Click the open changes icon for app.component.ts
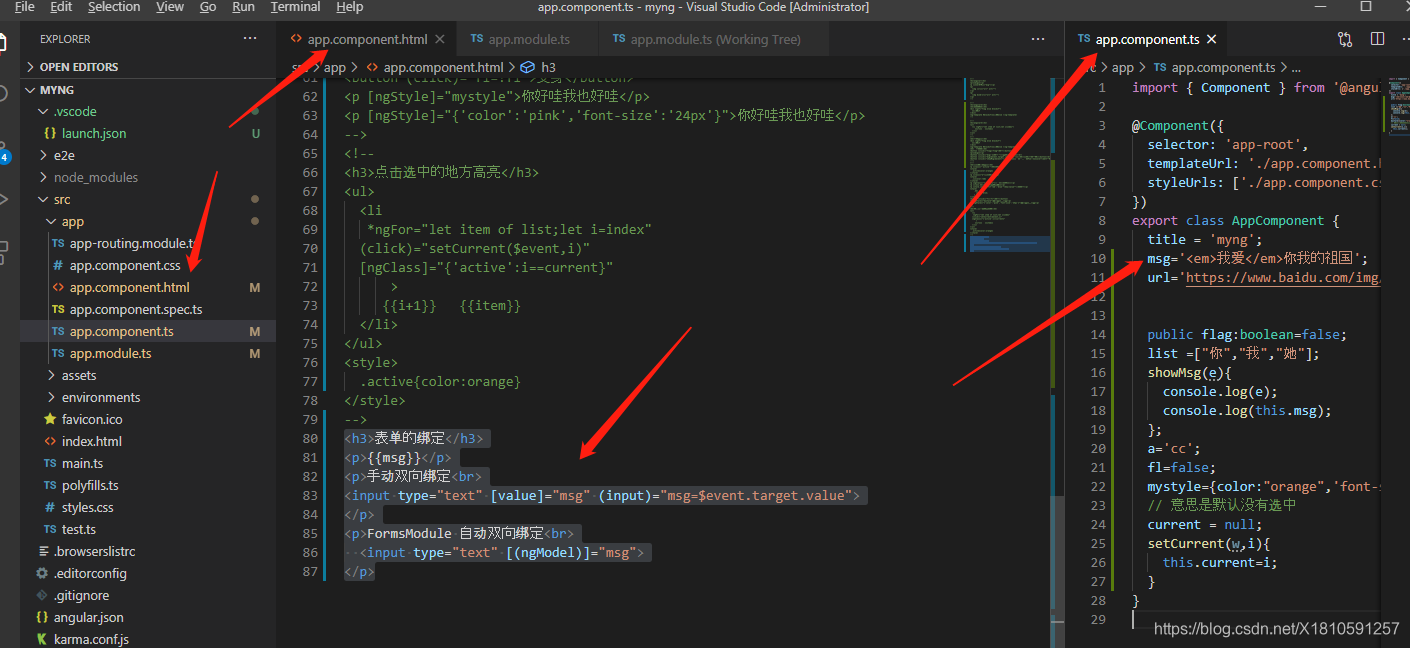The height and width of the screenshot is (648, 1410). click(1345, 39)
